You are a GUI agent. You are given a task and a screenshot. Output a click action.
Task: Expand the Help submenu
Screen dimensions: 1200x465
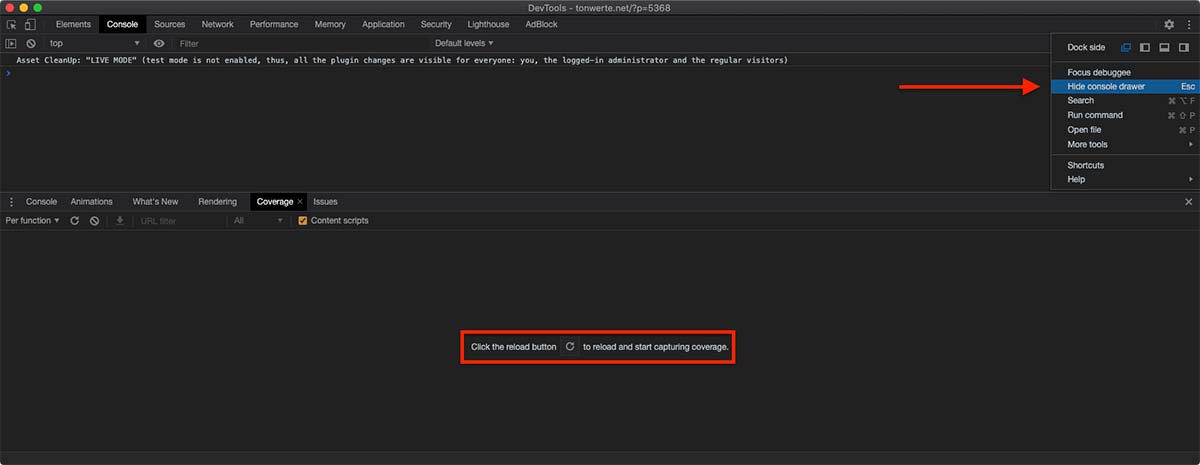(1125, 179)
